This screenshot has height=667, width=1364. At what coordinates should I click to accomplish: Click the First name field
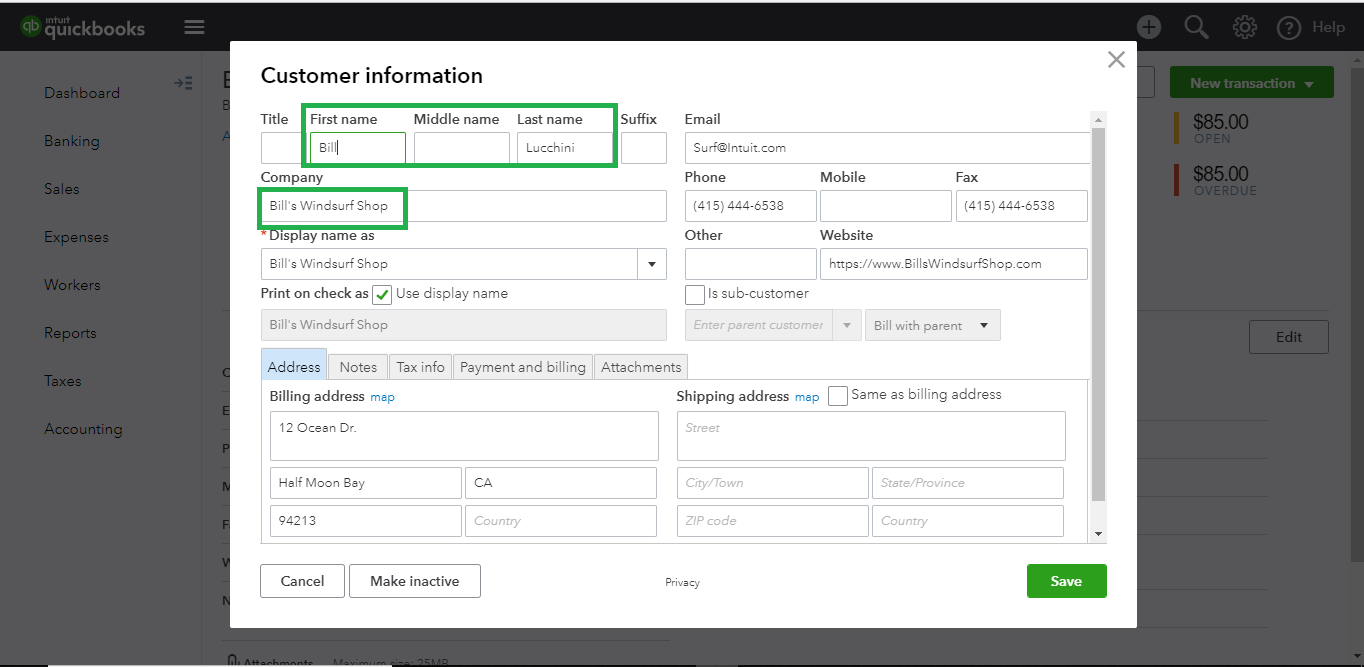click(358, 148)
